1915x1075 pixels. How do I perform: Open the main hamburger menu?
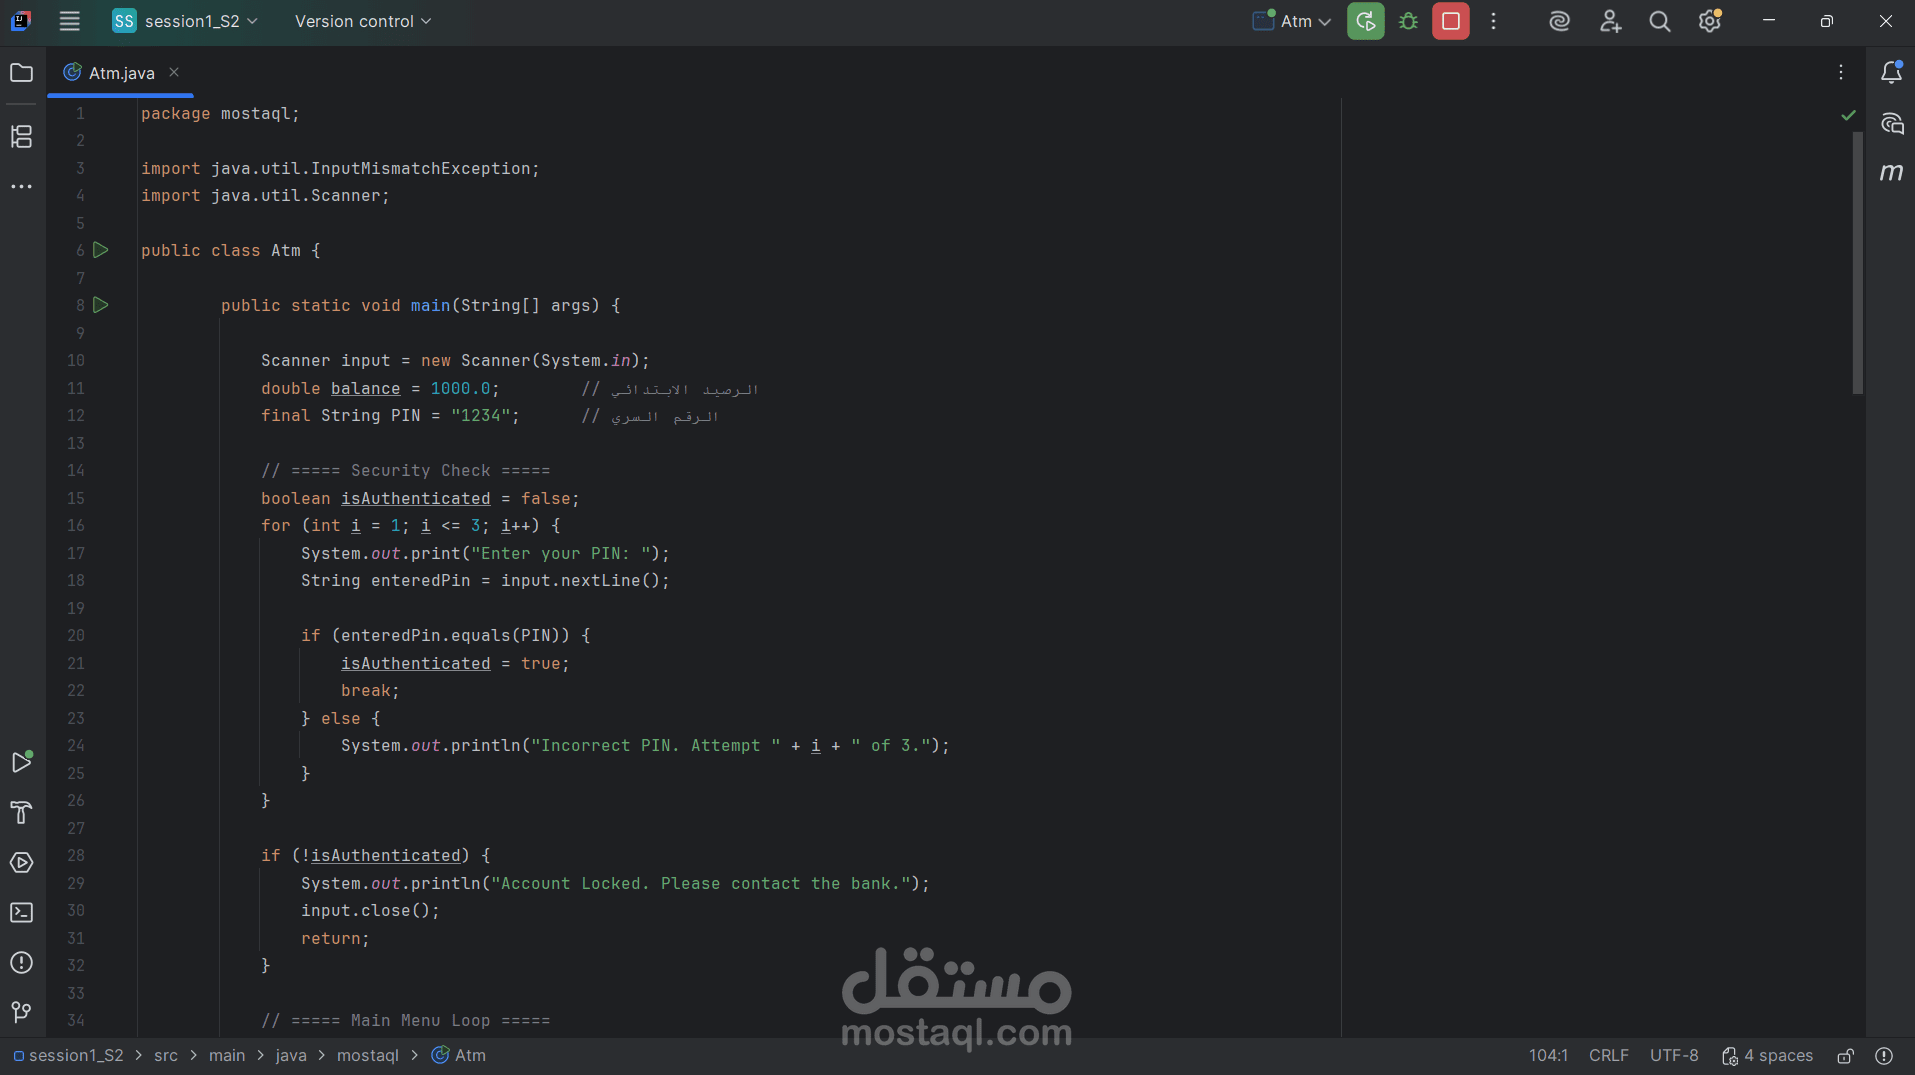coord(69,21)
